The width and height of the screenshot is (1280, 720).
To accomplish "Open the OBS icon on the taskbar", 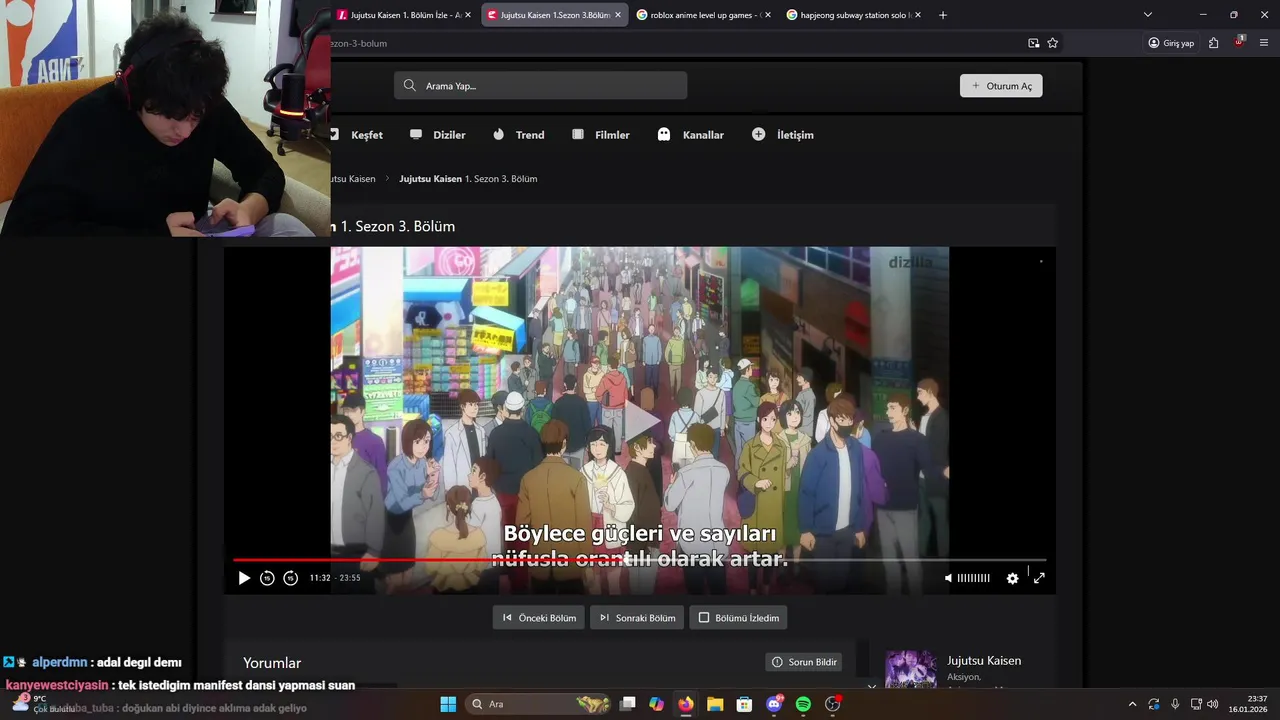I will point(833,704).
